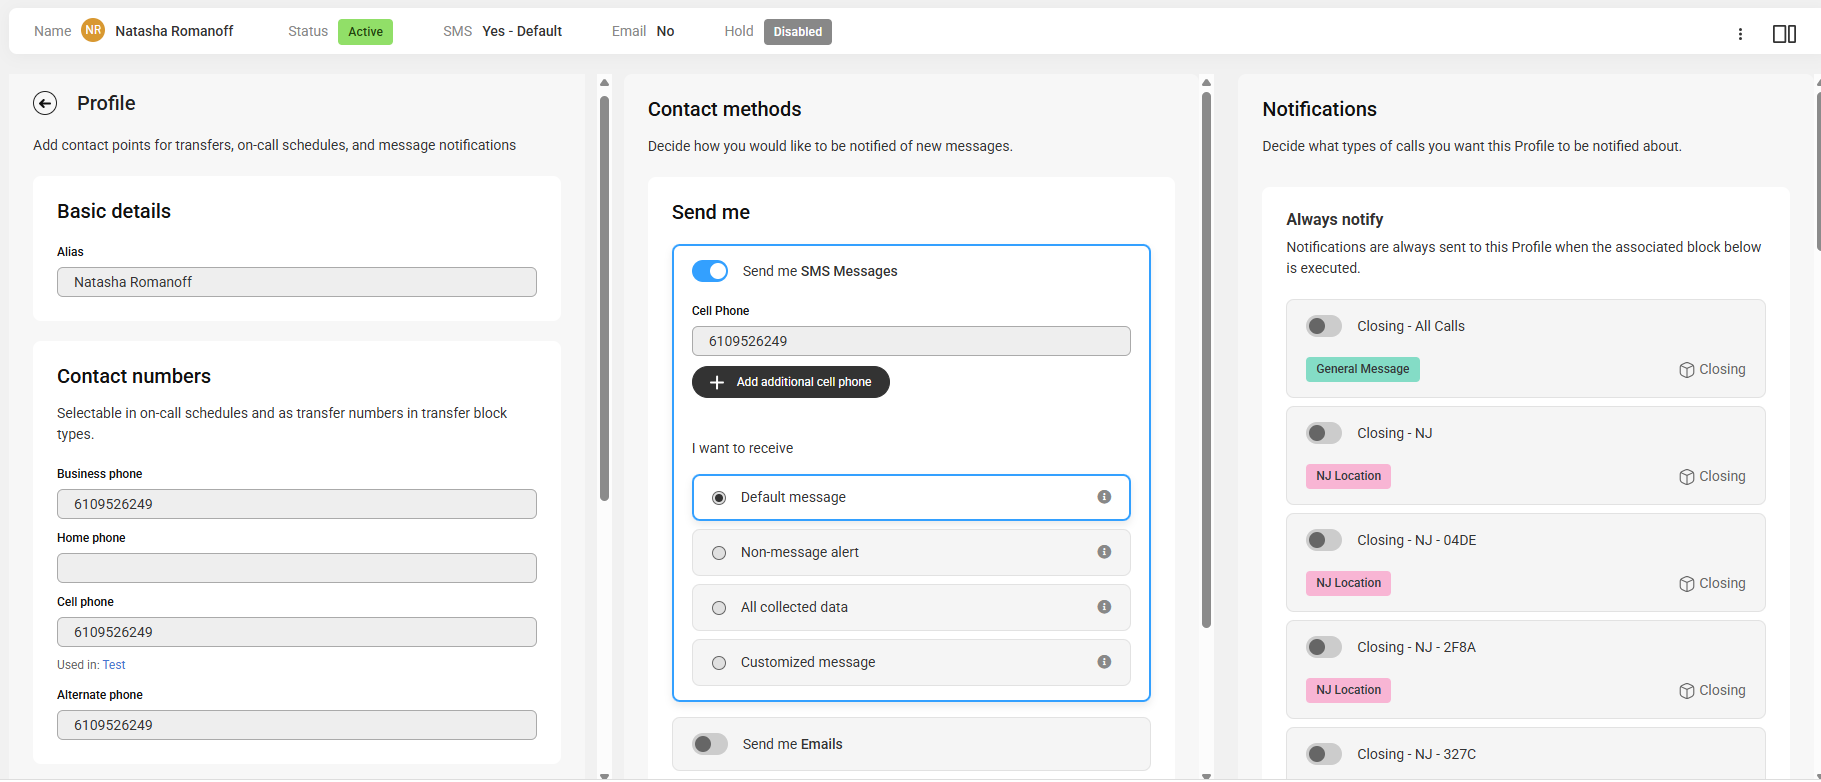Screen dimensions: 1821x782
Task: Click the General Message tag
Action: point(1363,369)
